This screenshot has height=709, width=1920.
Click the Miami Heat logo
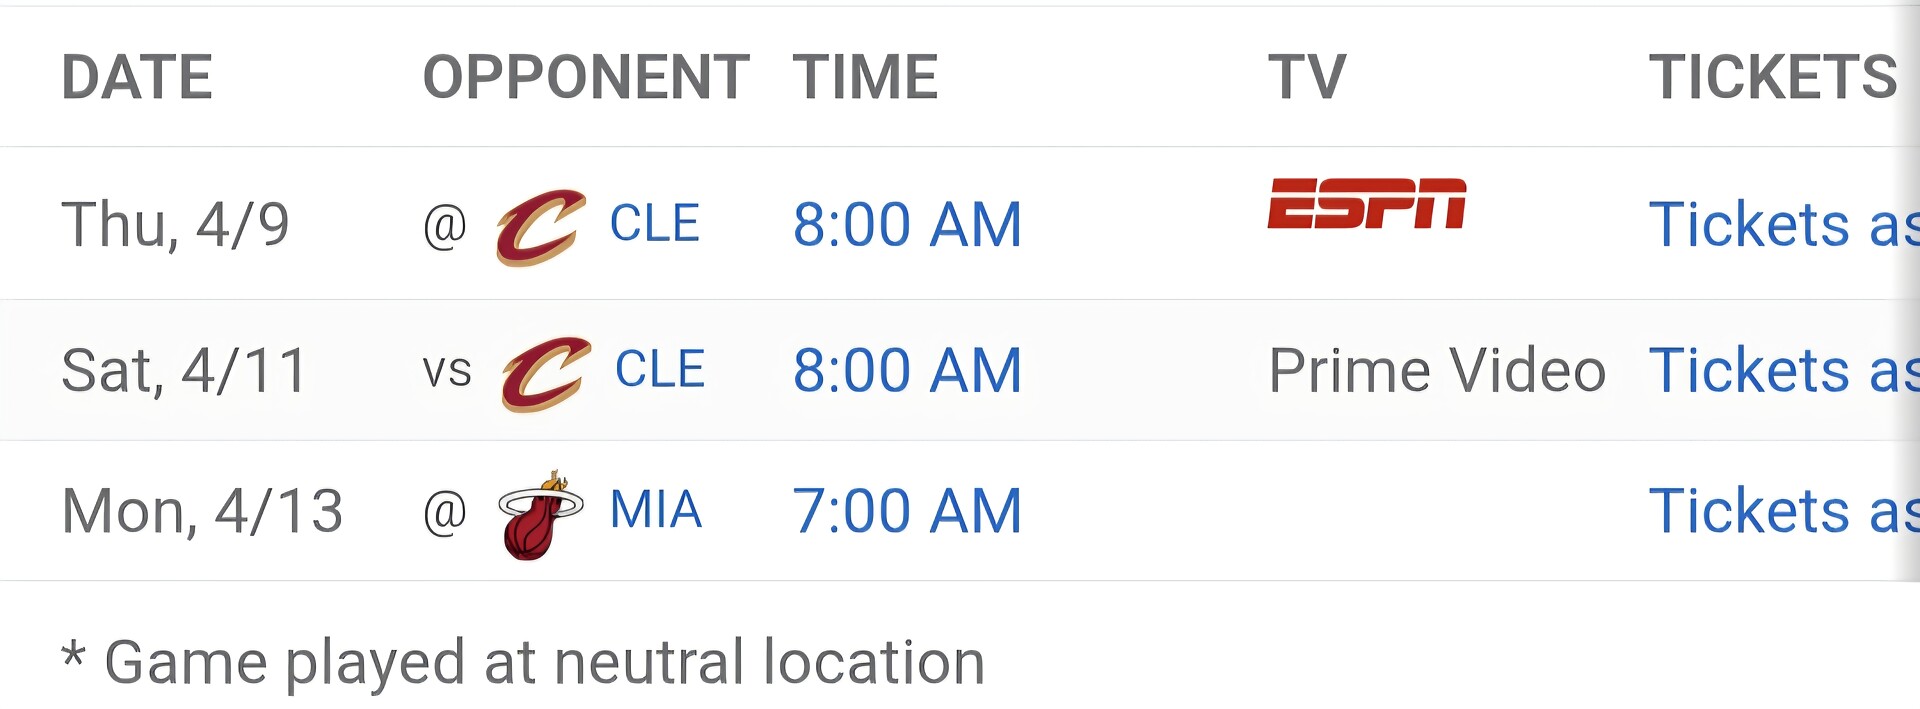(540, 514)
